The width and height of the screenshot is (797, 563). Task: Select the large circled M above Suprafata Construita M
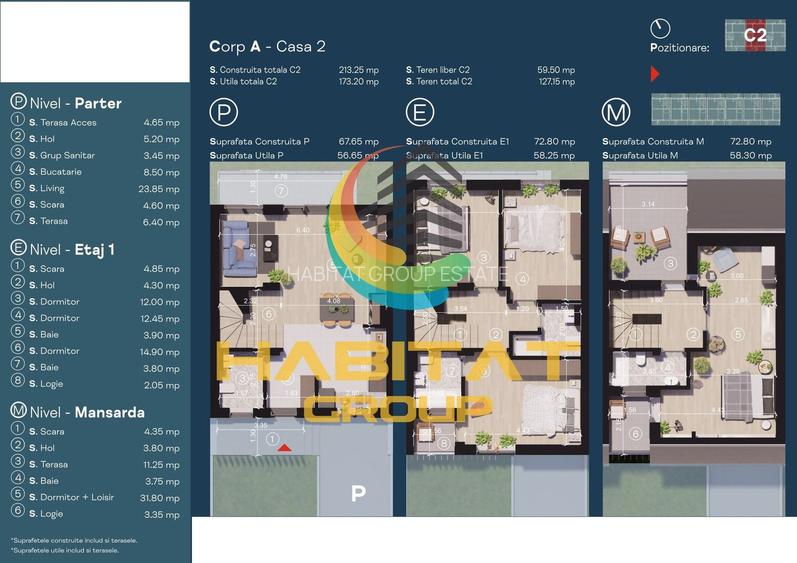coord(617,111)
